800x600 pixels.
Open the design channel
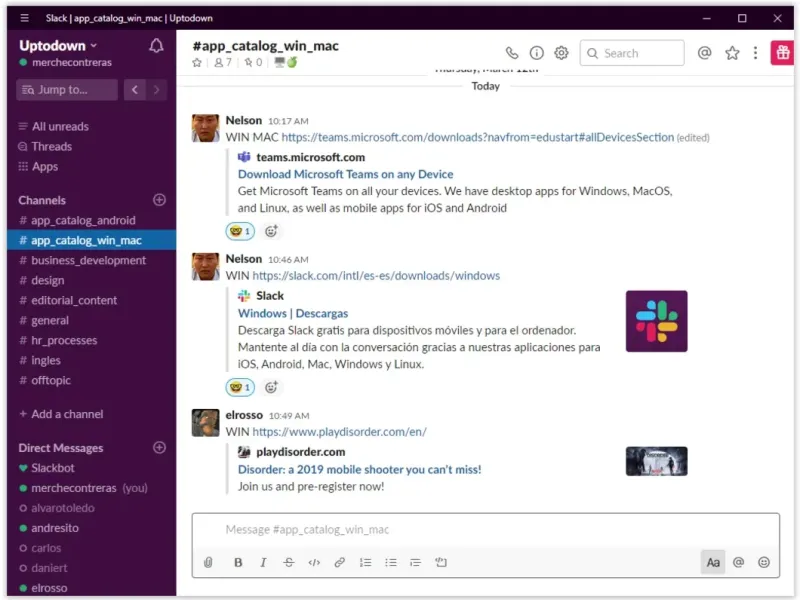pyautogui.click(x=47, y=280)
